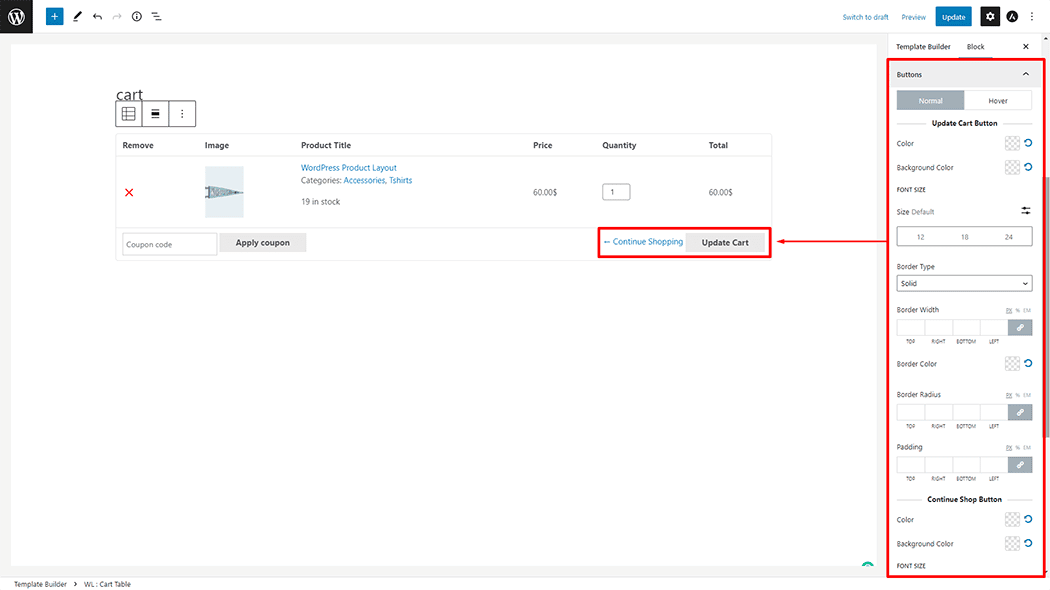Open the Border Type dropdown
The image size is (1050, 590).
964,284
